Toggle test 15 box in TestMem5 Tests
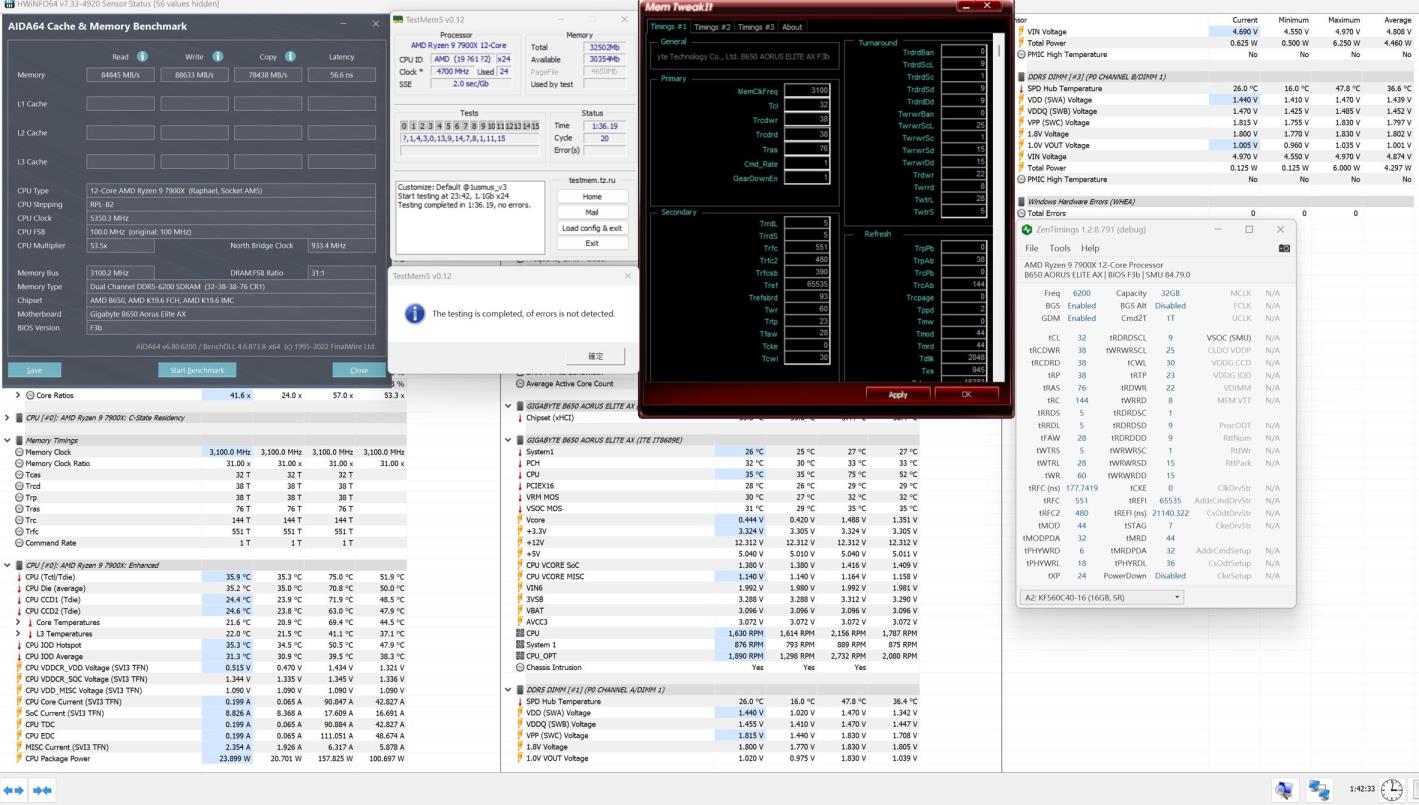The image size is (1419, 805). click(535, 126)
